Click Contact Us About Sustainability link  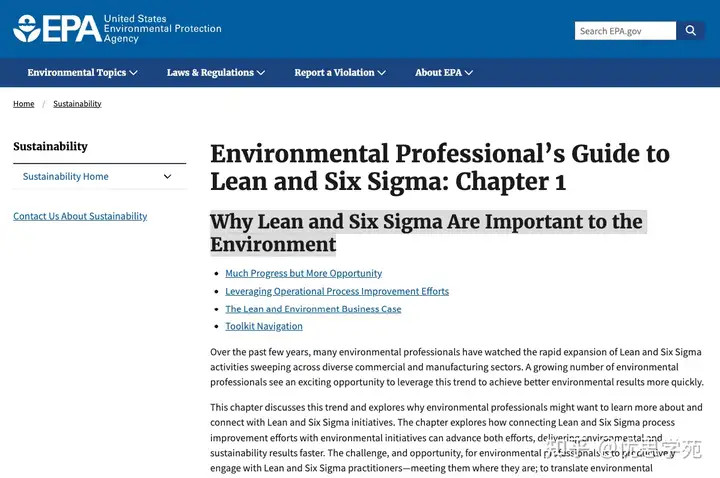[x=80, y=216]
